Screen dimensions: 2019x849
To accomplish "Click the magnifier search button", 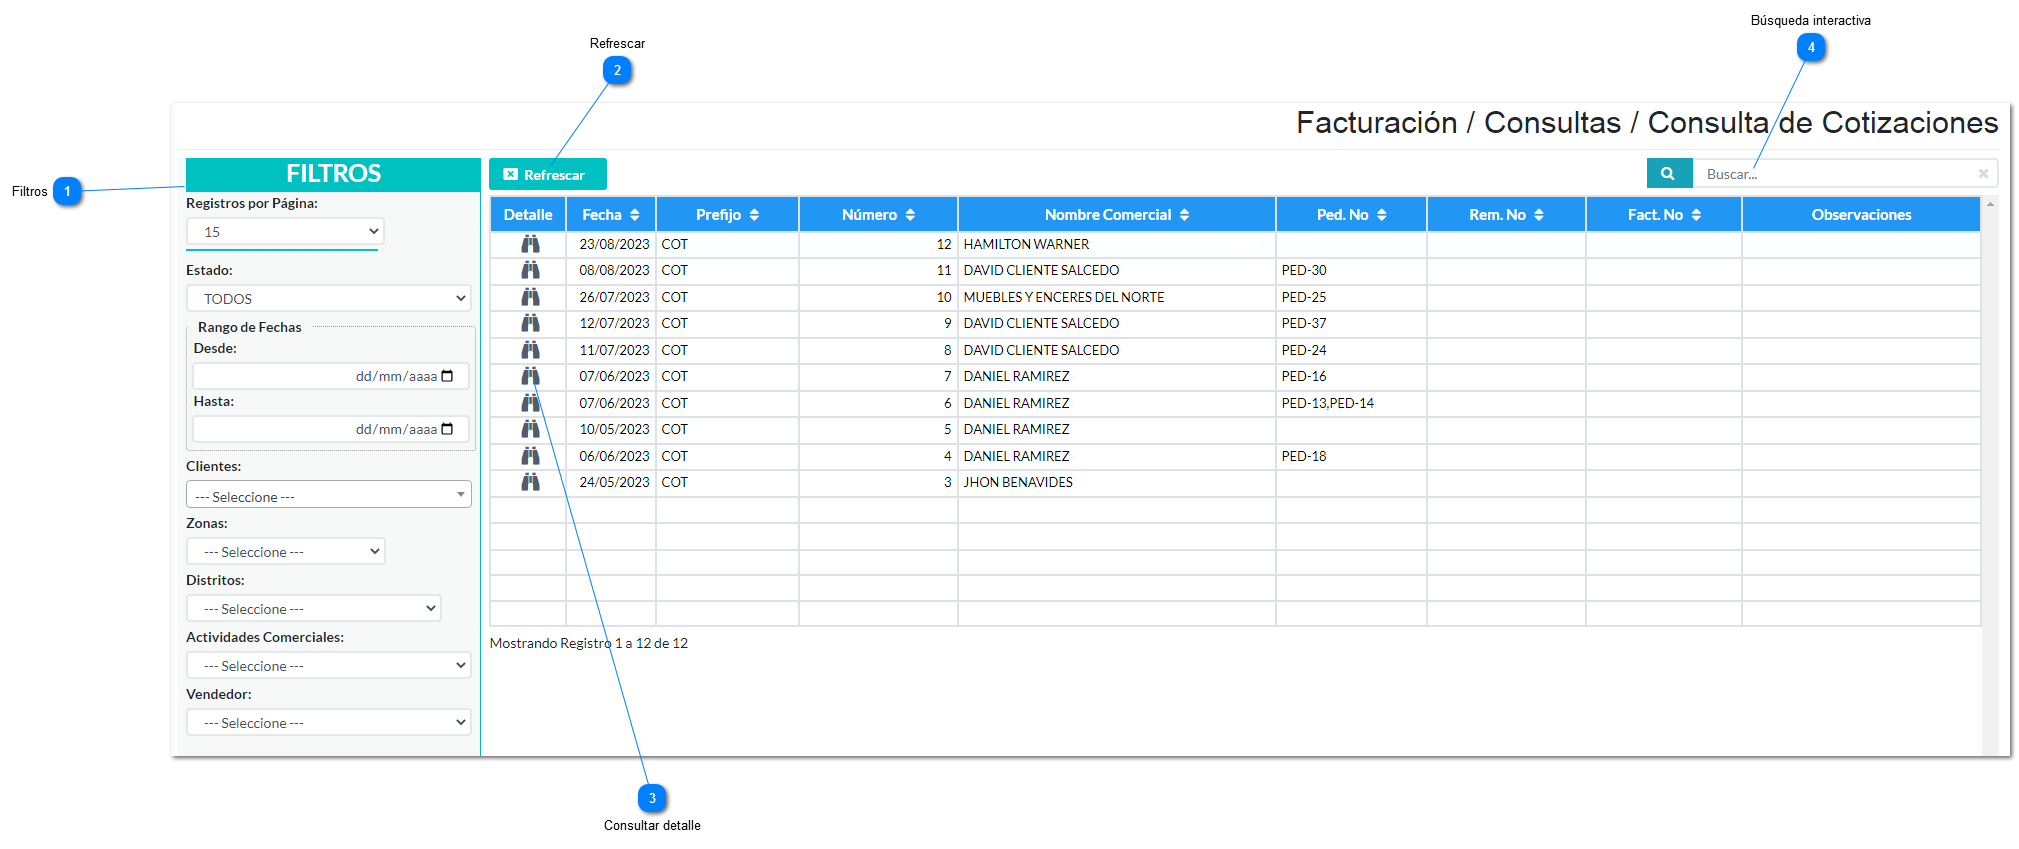I will (x=1668, y=173).
